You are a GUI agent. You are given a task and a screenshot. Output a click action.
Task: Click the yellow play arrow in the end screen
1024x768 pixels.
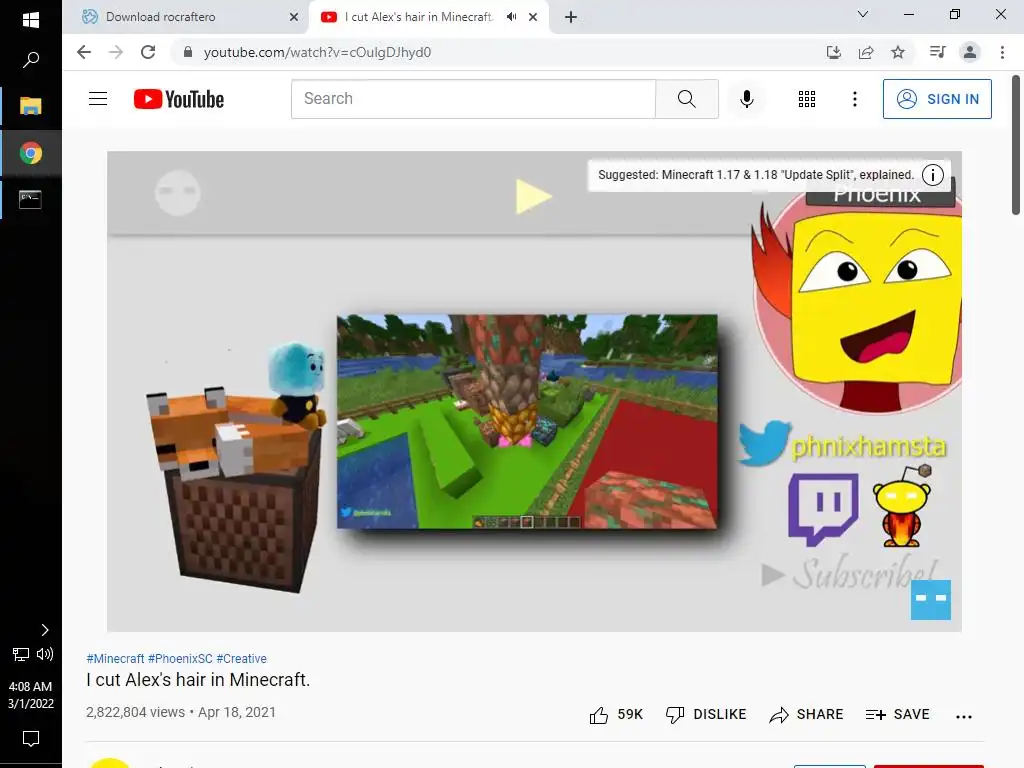[533, 196]
